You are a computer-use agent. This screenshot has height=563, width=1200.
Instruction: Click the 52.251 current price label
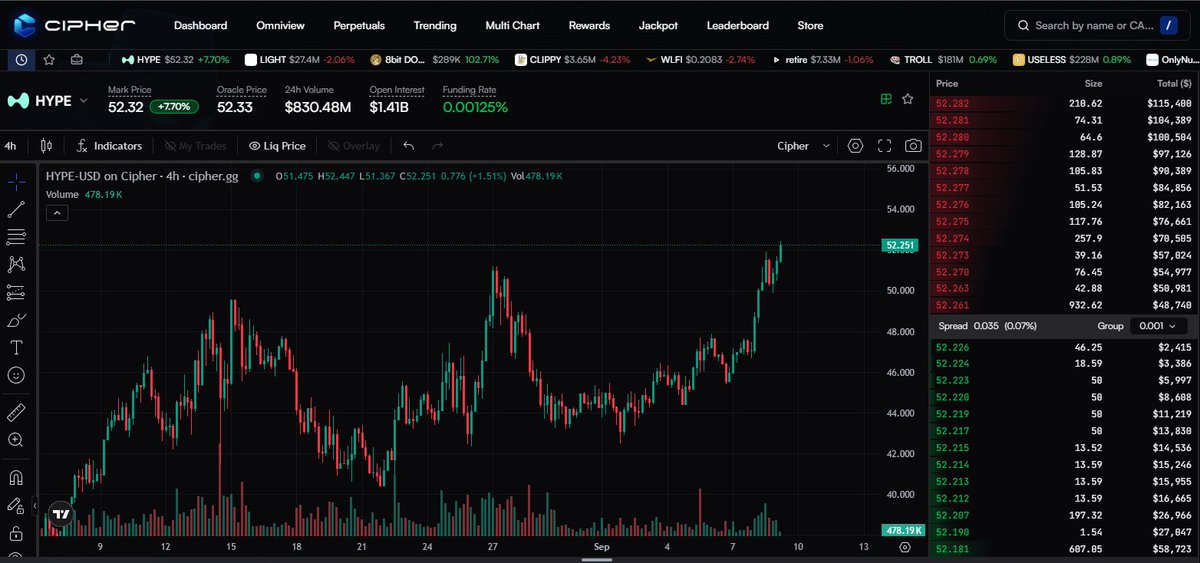[x=900, y=245]
